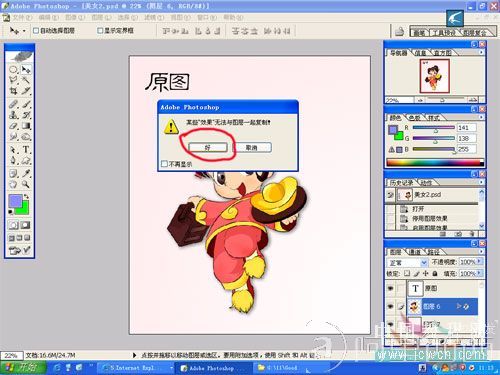Switch to the 动作 tab
This screenshot has width=500, height=375.
click(x=426, y=183)
